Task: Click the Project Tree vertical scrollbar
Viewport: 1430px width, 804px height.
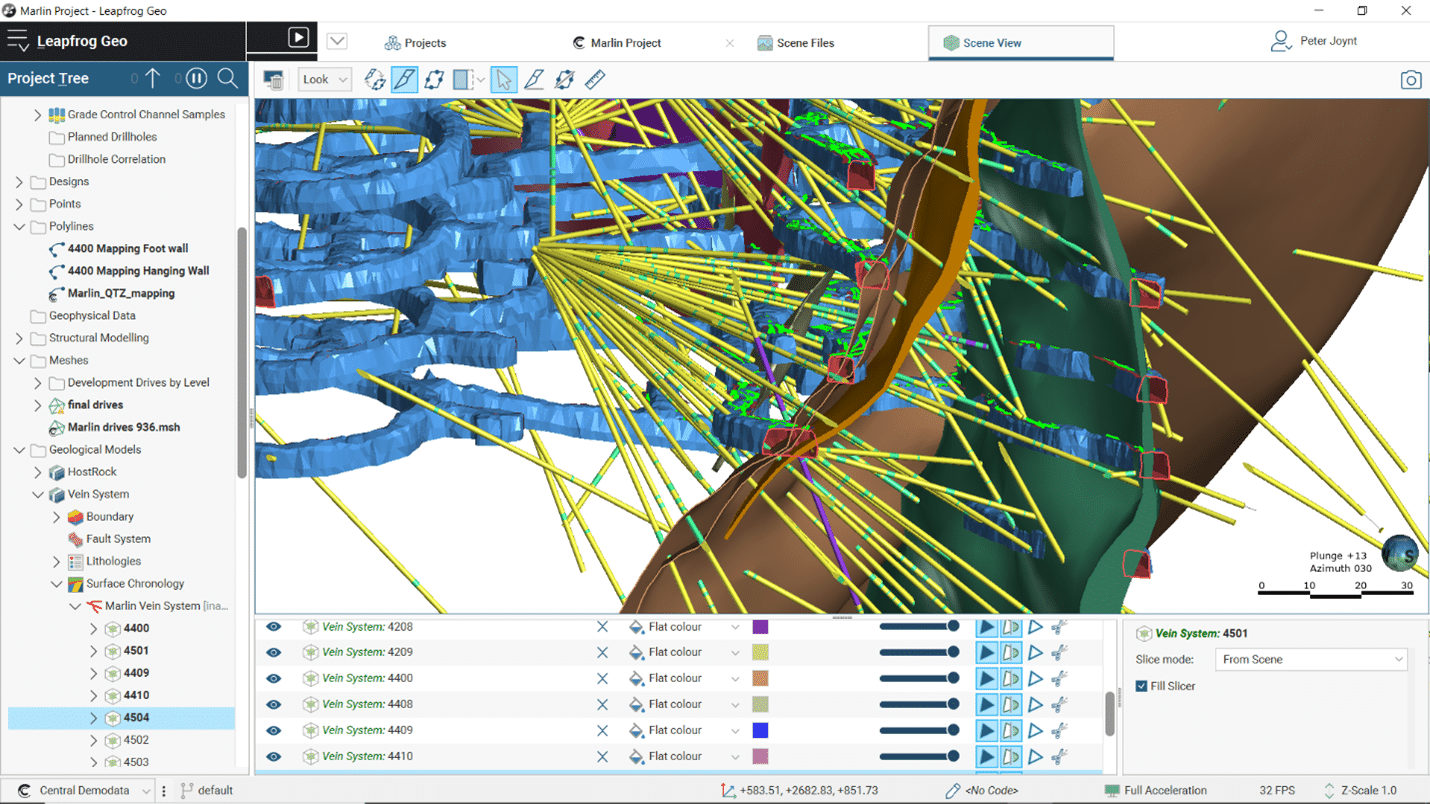Action: [241, 354]
